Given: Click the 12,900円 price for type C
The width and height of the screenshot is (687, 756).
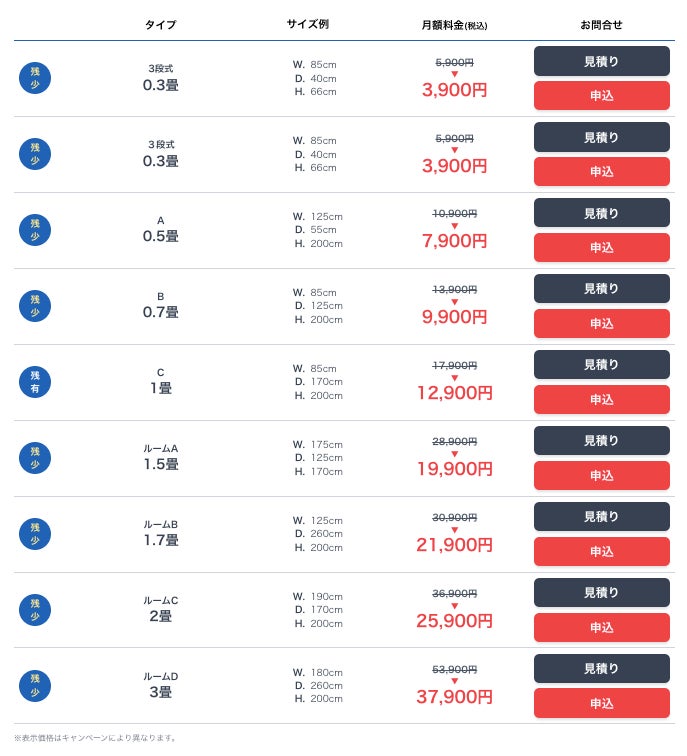Looking at the screenshot, I should coord(454,393).
